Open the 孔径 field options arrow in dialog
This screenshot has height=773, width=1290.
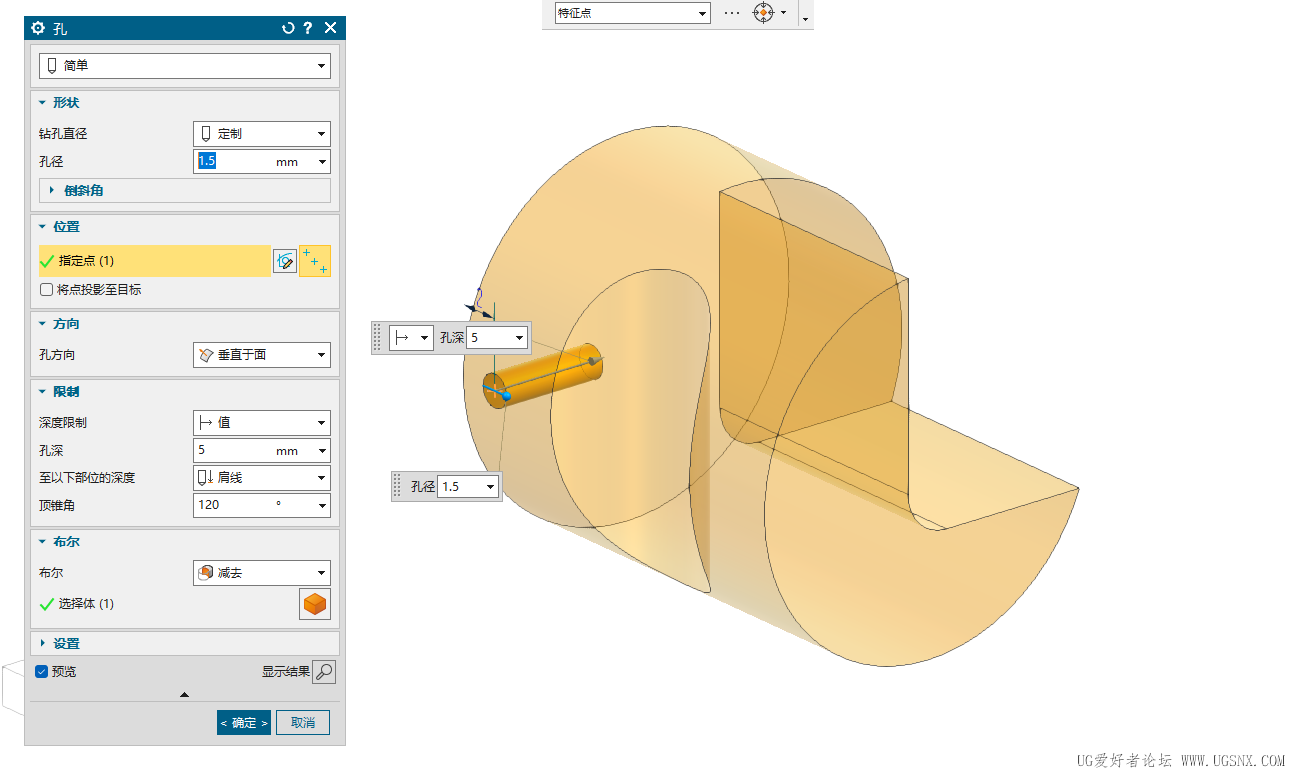click(322, 162)
